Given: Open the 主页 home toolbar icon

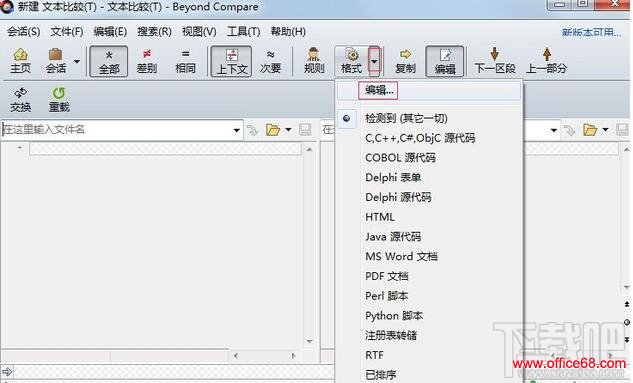Looking at the screenshot, I should coord(21,61).
